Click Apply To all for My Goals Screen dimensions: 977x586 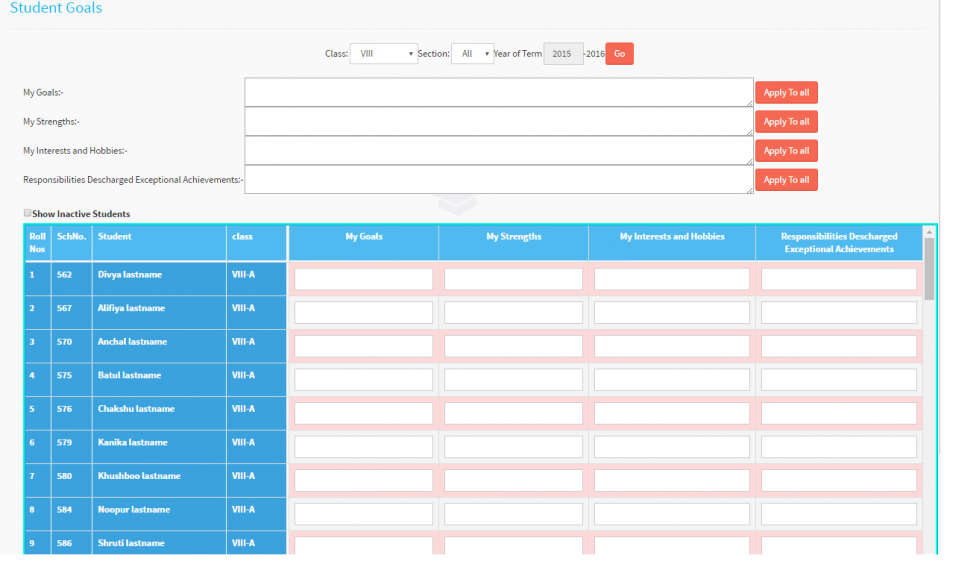(786, 93)
